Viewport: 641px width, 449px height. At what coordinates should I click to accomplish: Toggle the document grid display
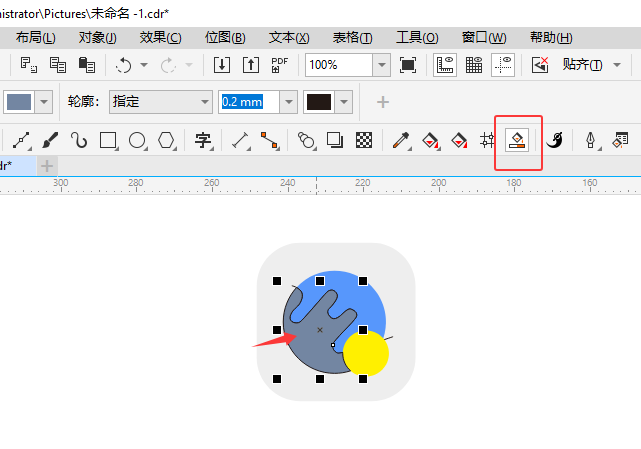pyautogui.click(x=474, y=65)
